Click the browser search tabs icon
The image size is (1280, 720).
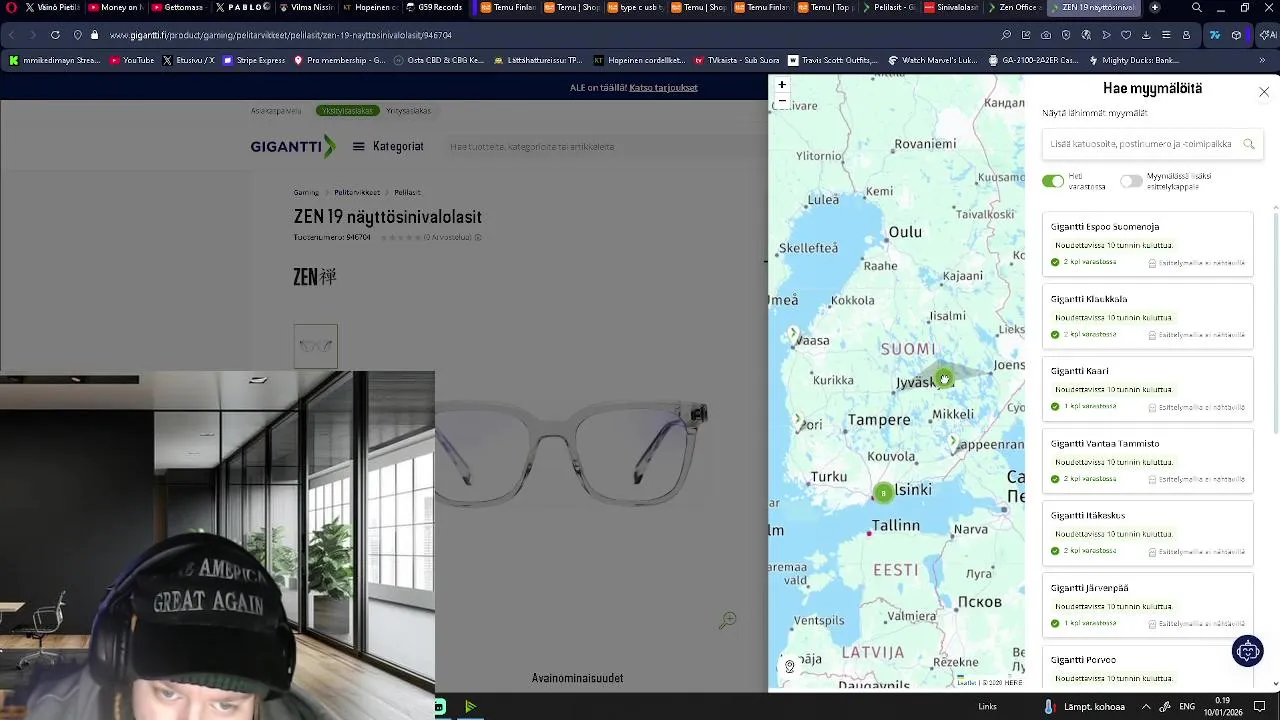tap(1197, 8)
